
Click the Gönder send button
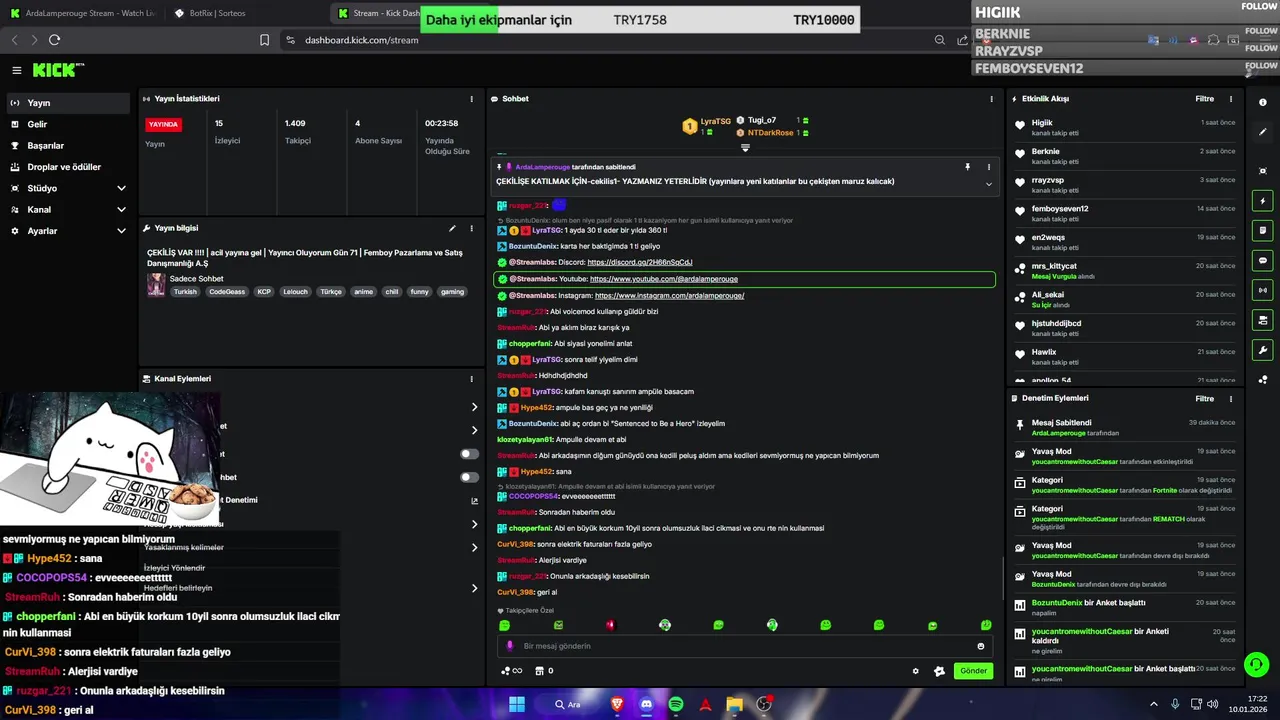(973, 671)
